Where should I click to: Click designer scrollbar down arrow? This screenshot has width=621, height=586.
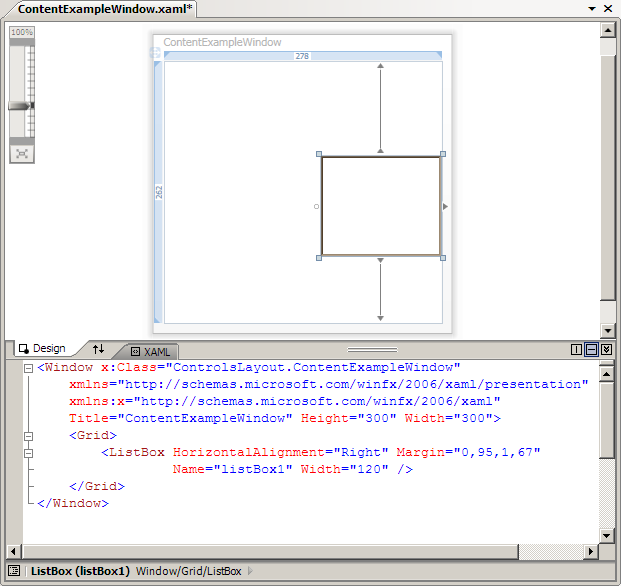[608, 329]
